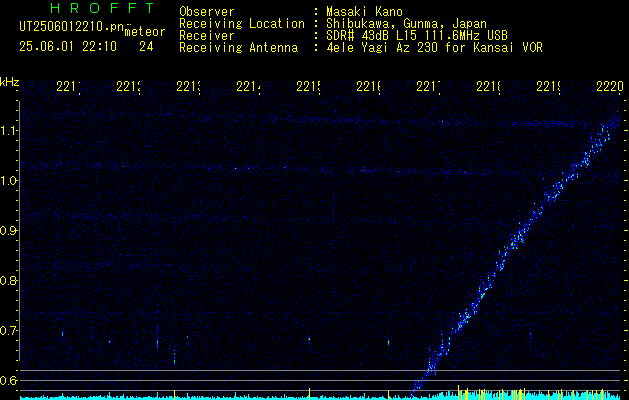Select the file name UT2506012210.pn

pos(72,27)
